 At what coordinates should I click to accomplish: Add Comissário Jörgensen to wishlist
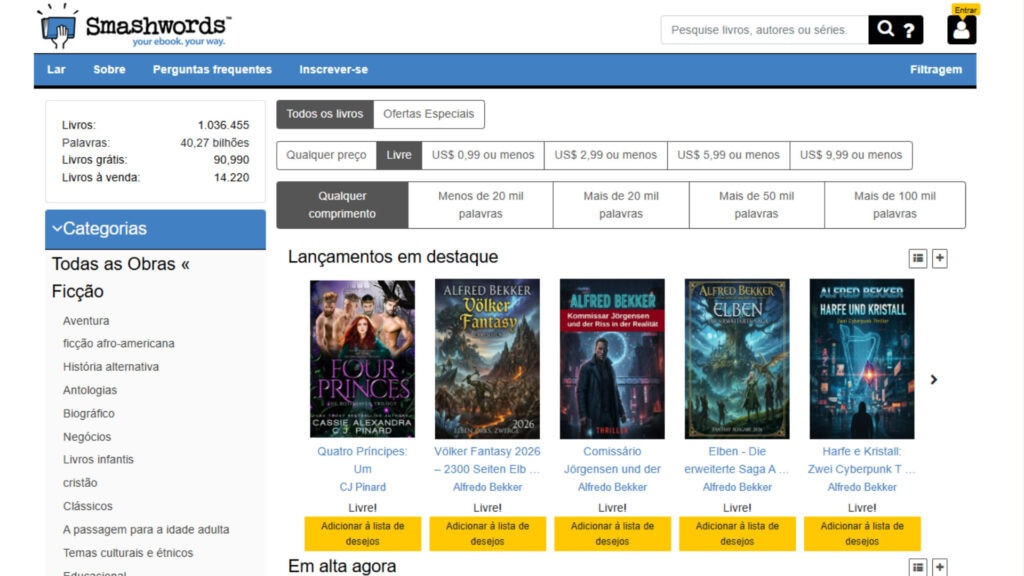click(612, 534)
